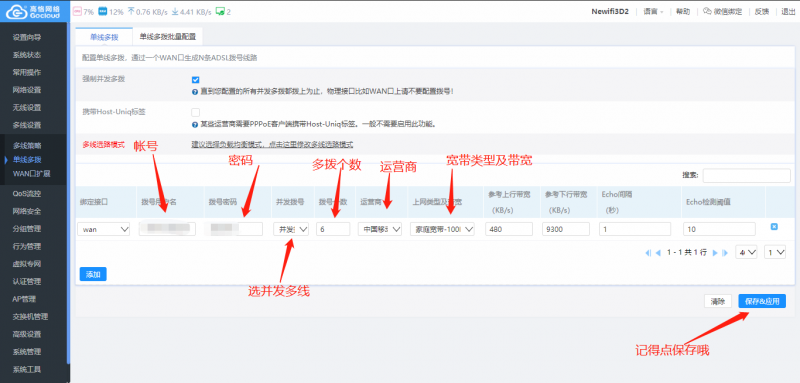Focus the 搜索 input field
The height and width of the screenshot is (383, 800).
pyautogui.click(x=746, y=175)
